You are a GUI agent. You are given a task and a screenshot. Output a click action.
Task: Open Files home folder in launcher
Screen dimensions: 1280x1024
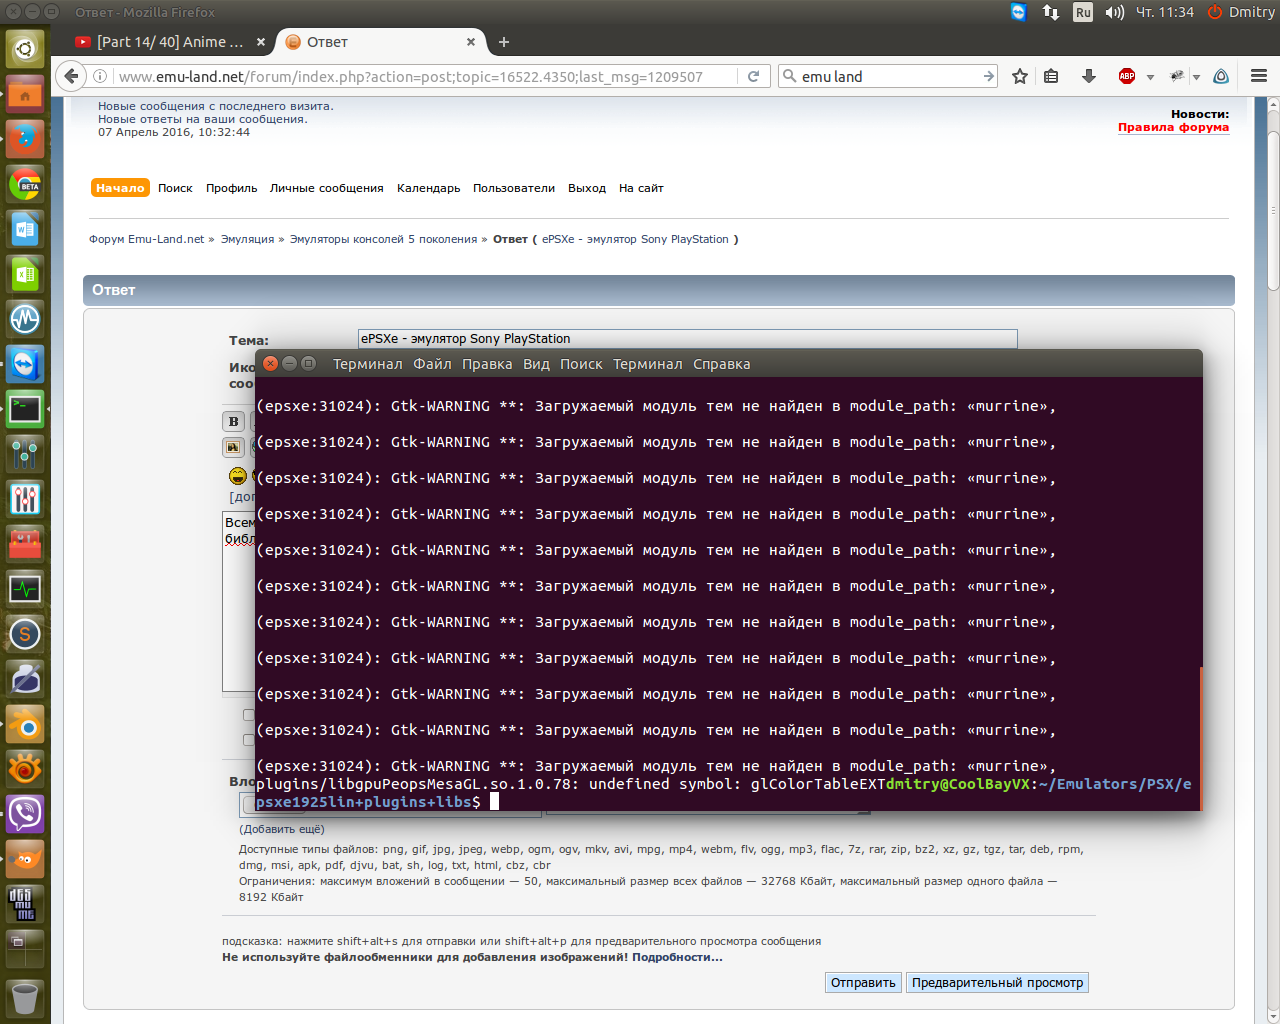(x=25, y=96)
